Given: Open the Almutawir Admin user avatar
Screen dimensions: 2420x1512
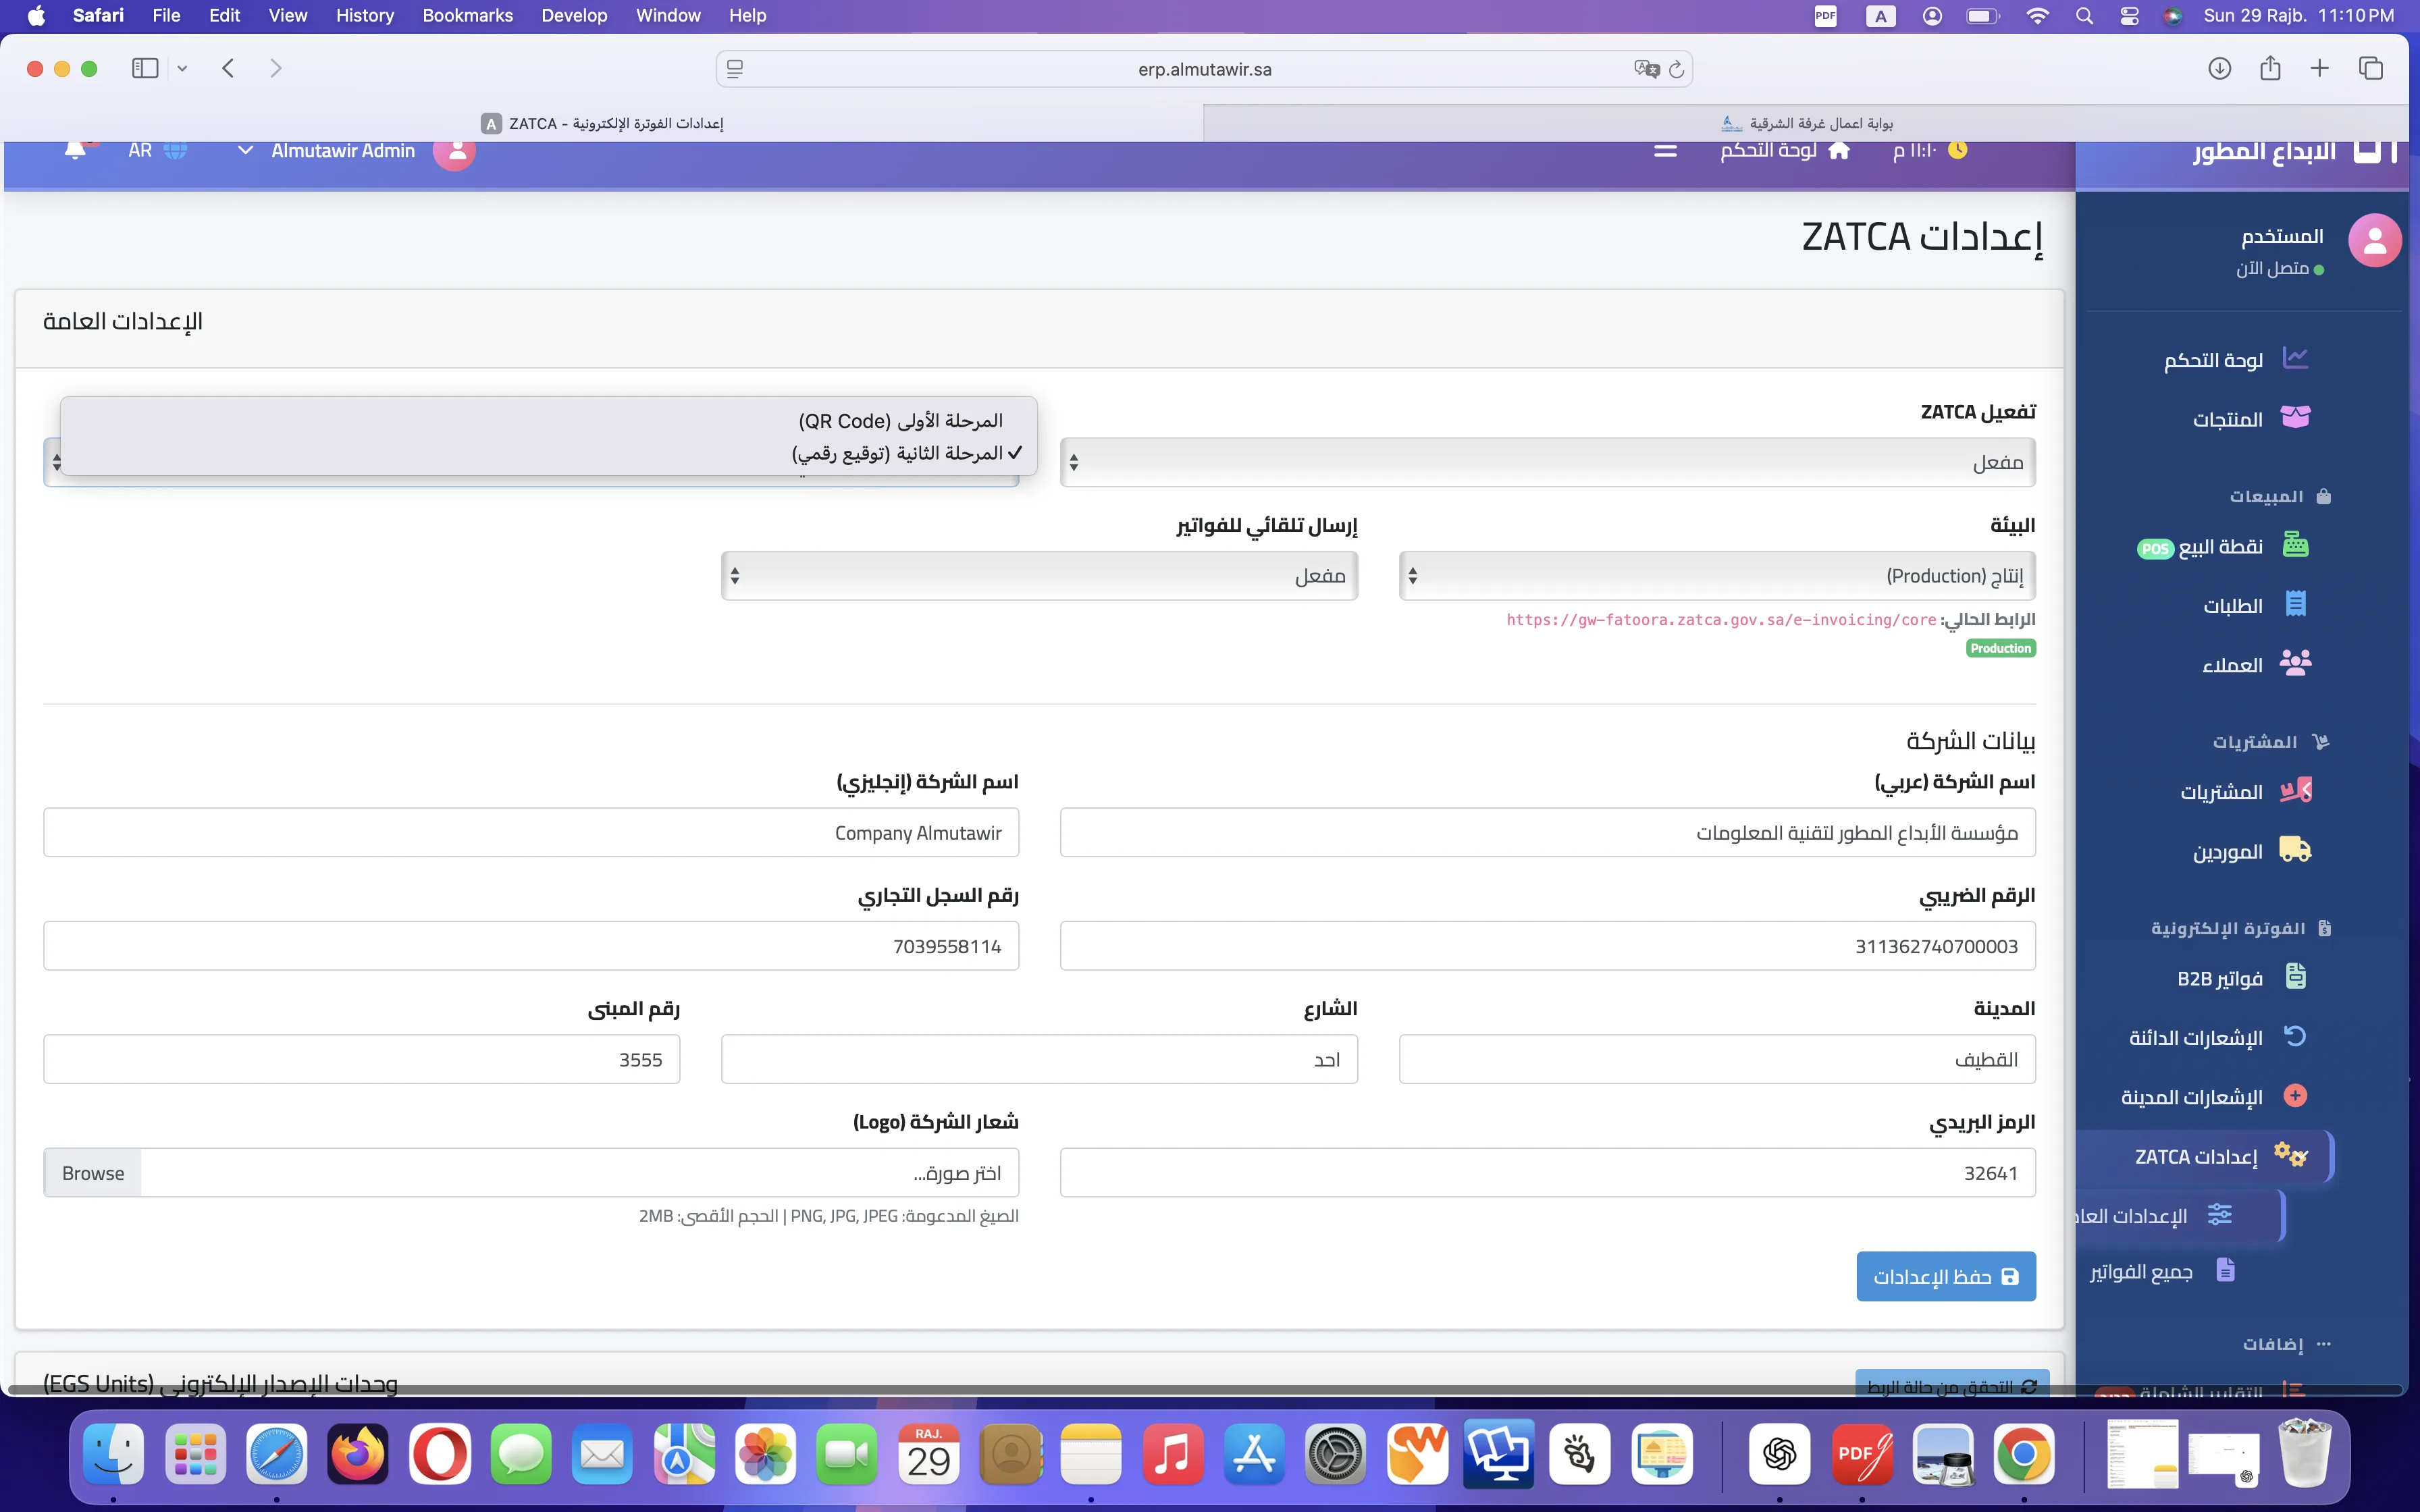Looking at the screenshot, I should coord(454,151).
